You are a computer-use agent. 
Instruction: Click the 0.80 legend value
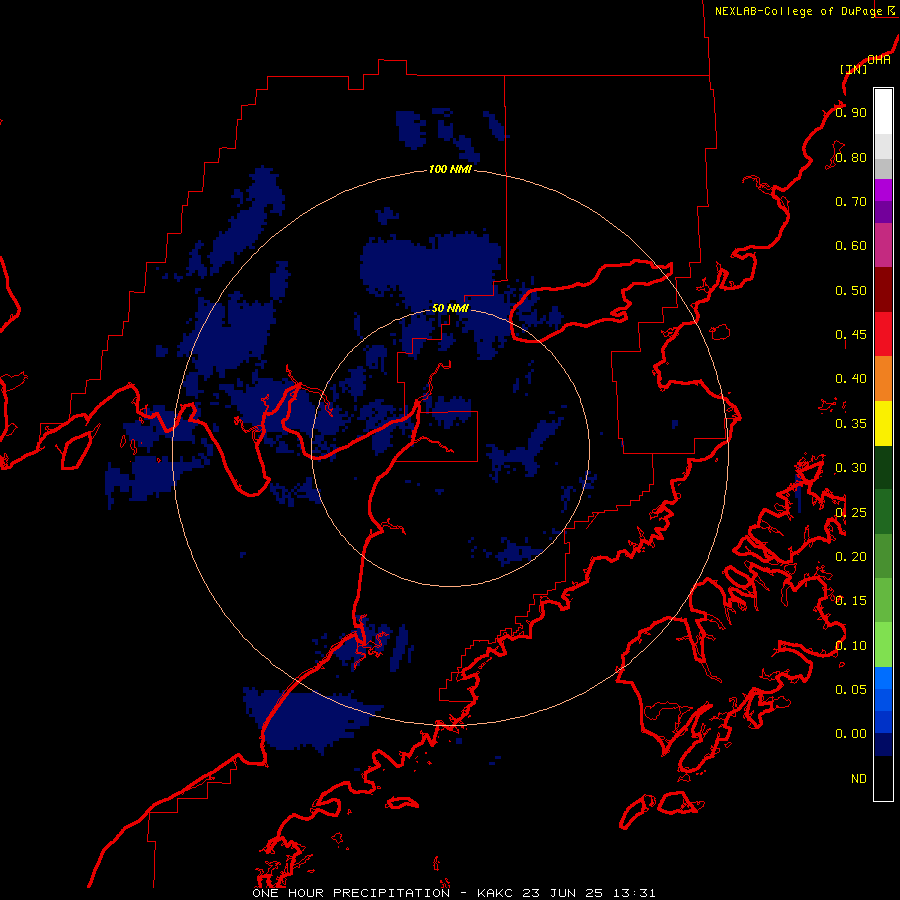pyautogui.click(x=851, y=157)
